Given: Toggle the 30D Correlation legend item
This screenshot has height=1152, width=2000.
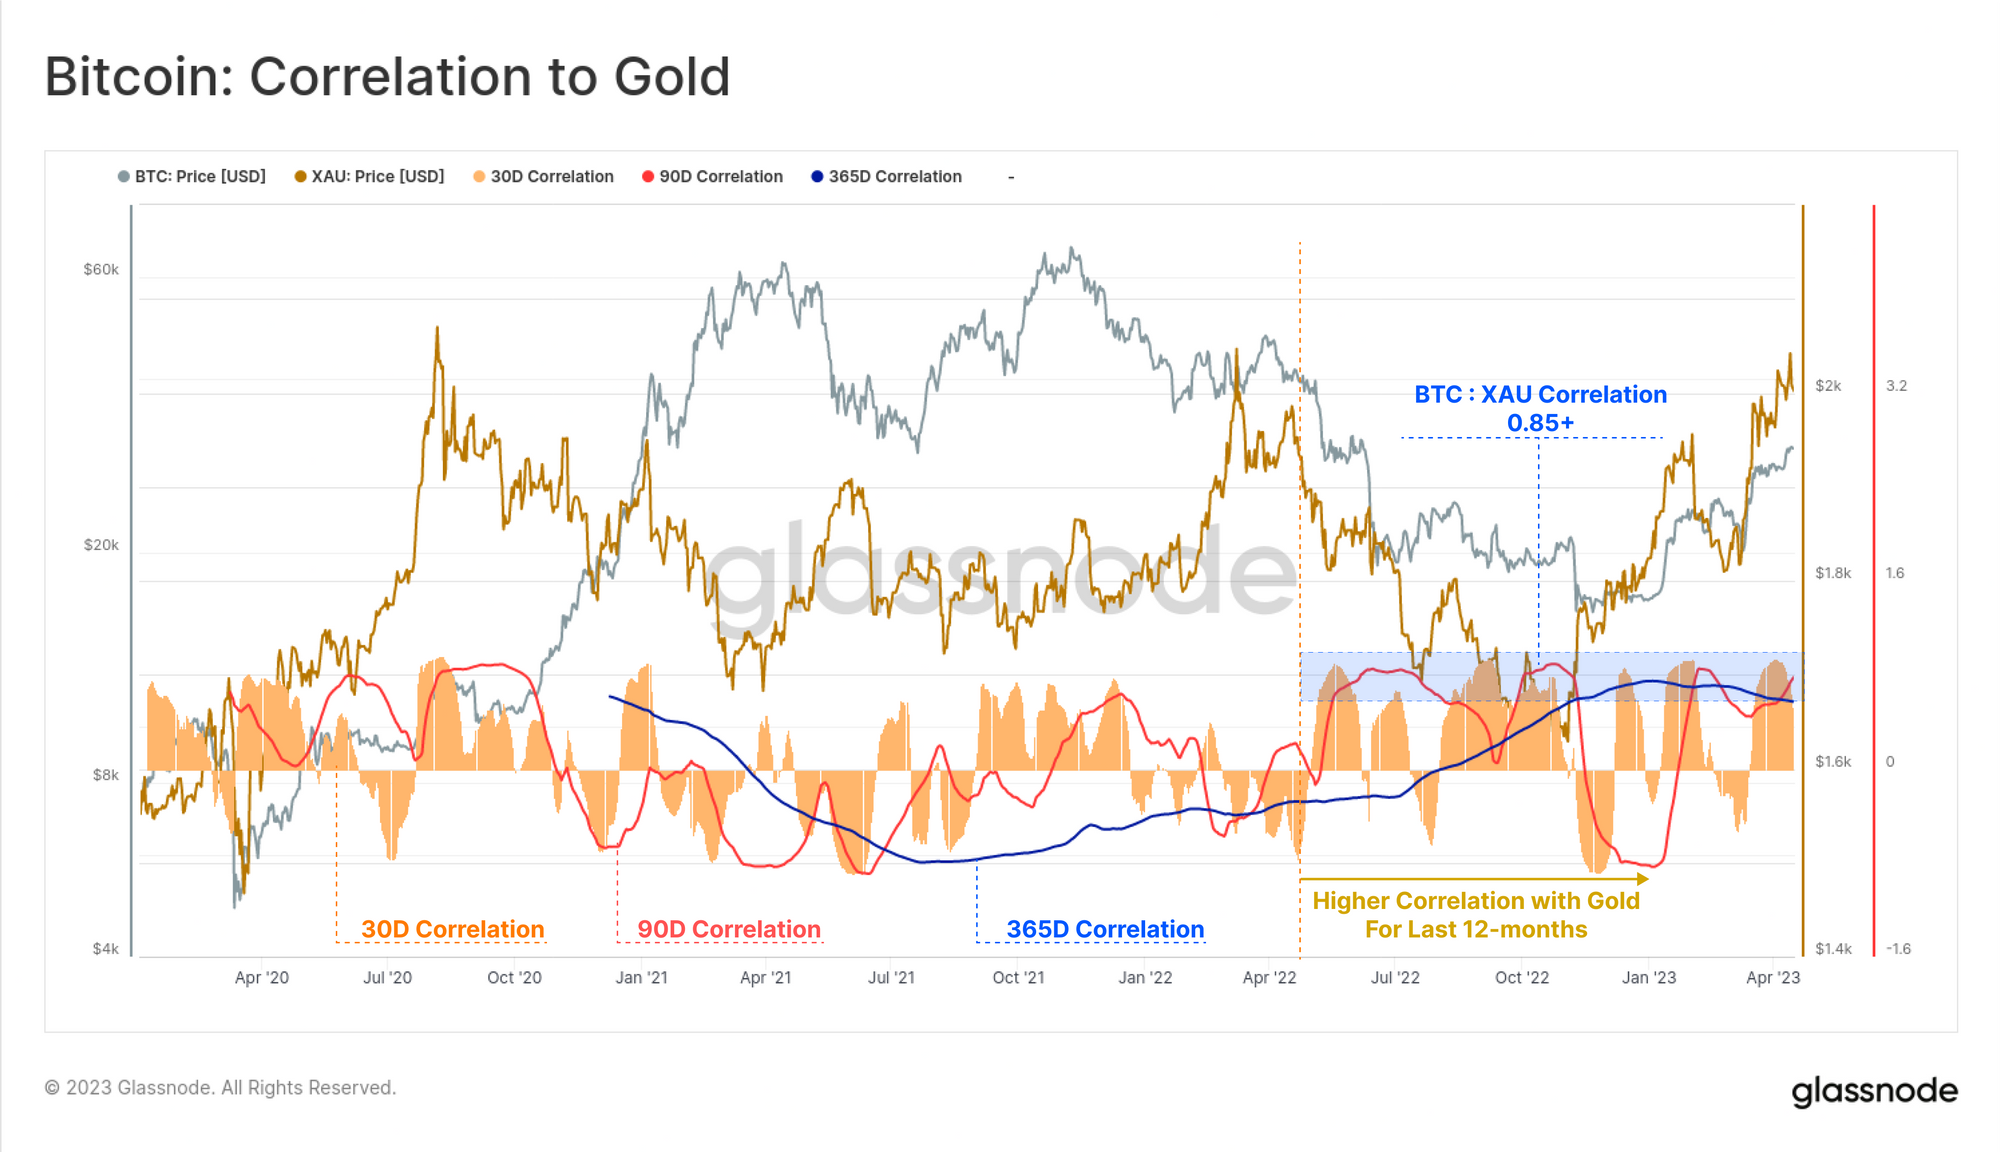Looking at the screenshot, I should [543, 177].
